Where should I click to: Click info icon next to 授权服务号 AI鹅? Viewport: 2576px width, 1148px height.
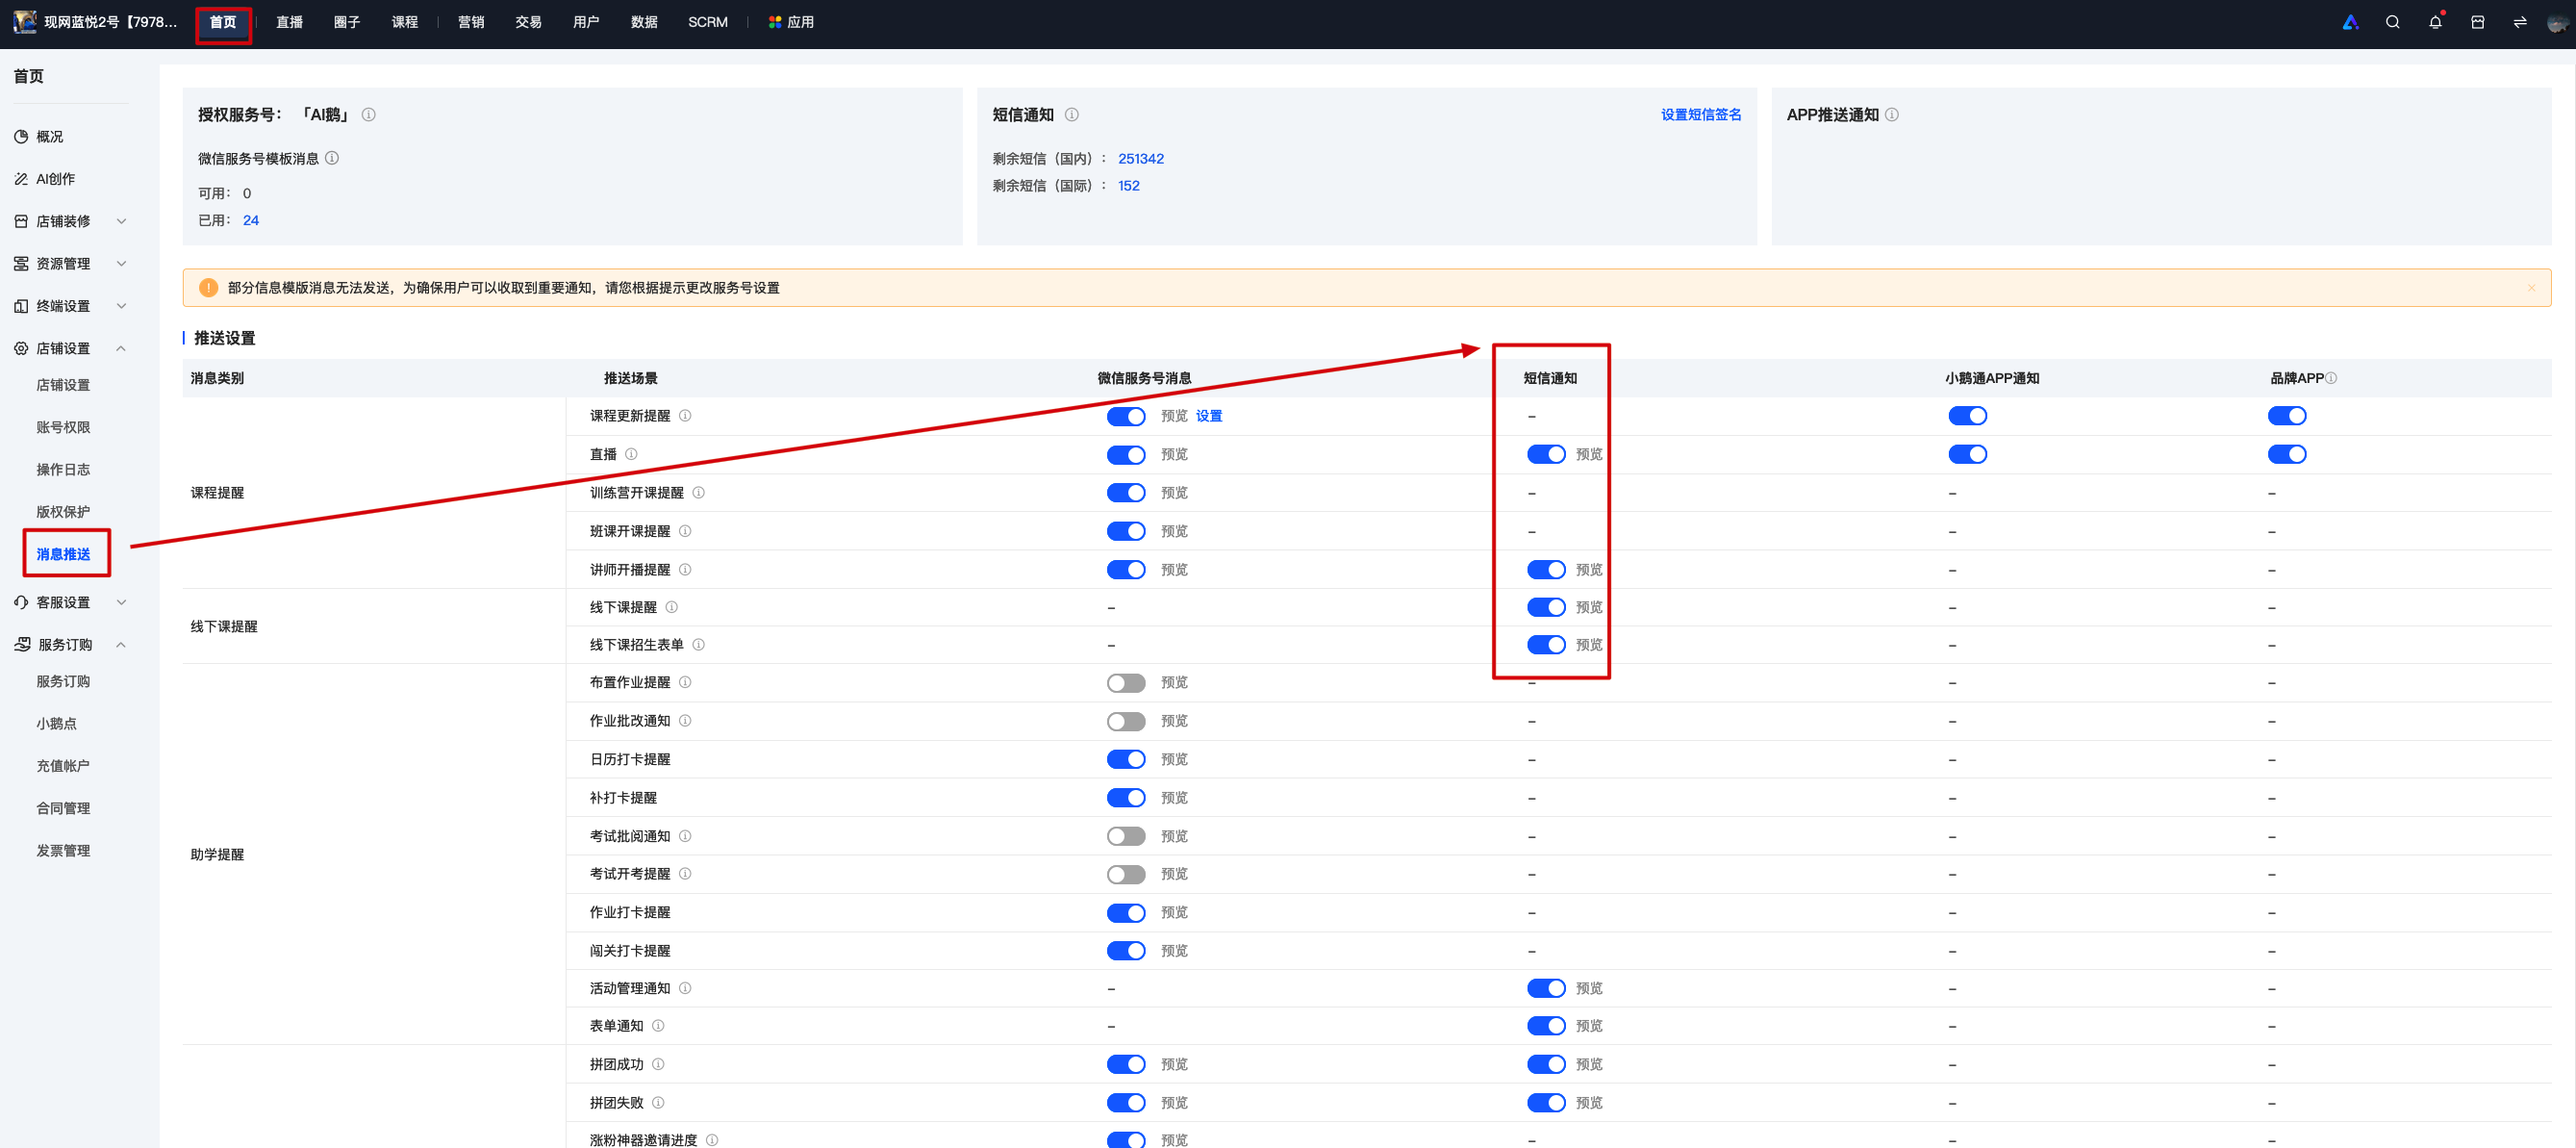(x=369, y=115)
